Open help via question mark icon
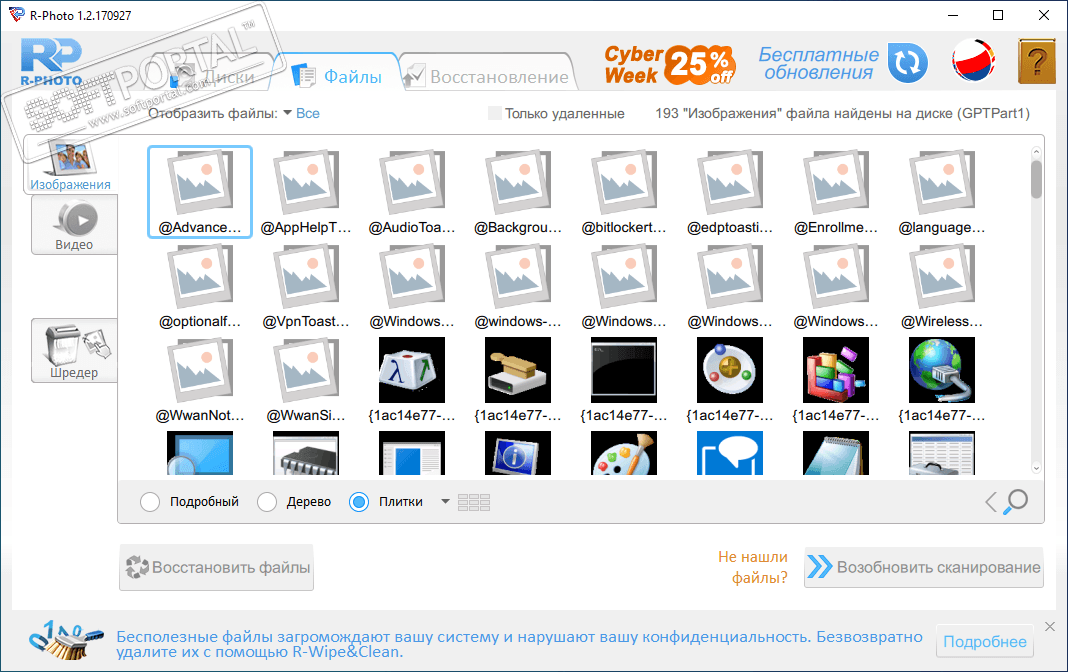The height and width of the screenshot is (672, 1068). point(1036,61)
